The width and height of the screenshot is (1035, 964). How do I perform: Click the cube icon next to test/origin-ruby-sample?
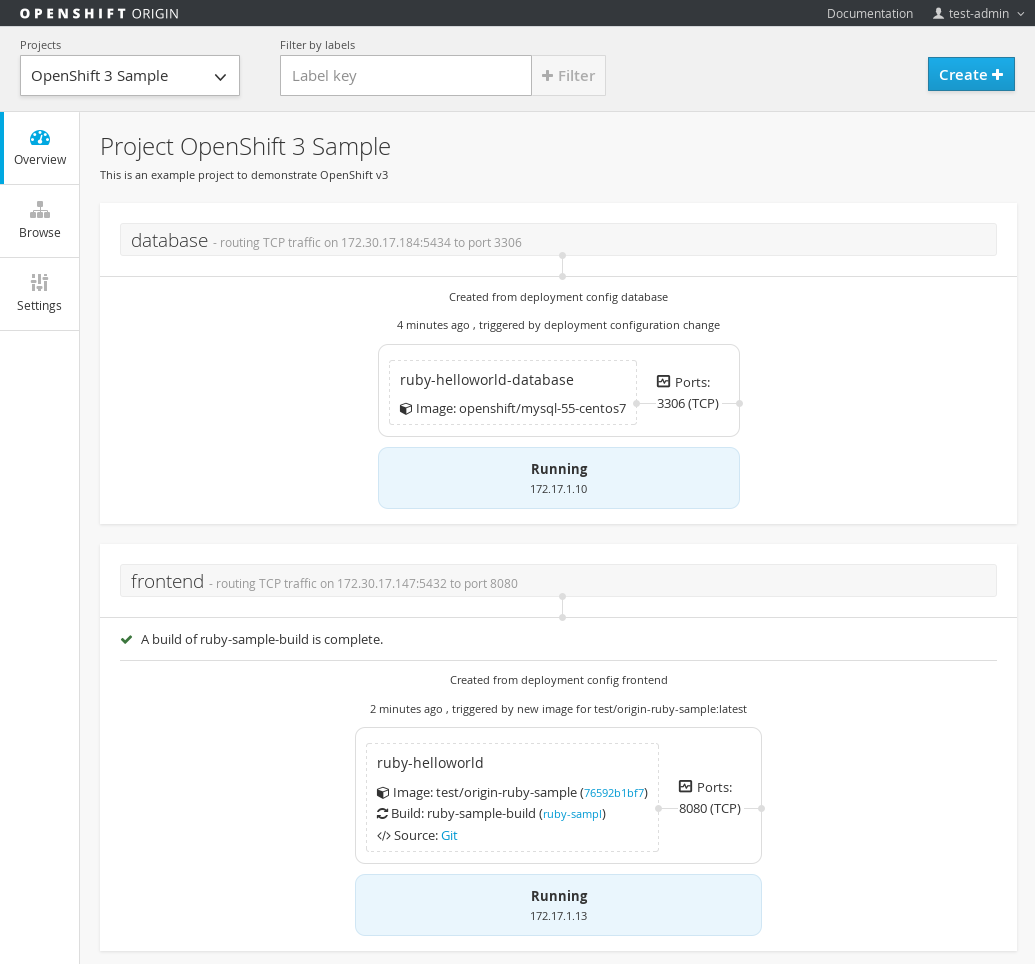383,792
